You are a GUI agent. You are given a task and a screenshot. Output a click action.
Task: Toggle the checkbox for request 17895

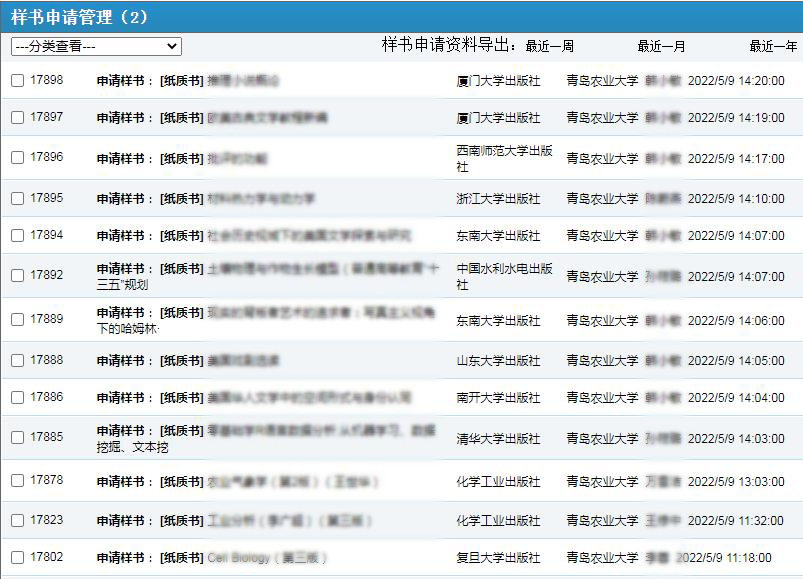point(17,199)
